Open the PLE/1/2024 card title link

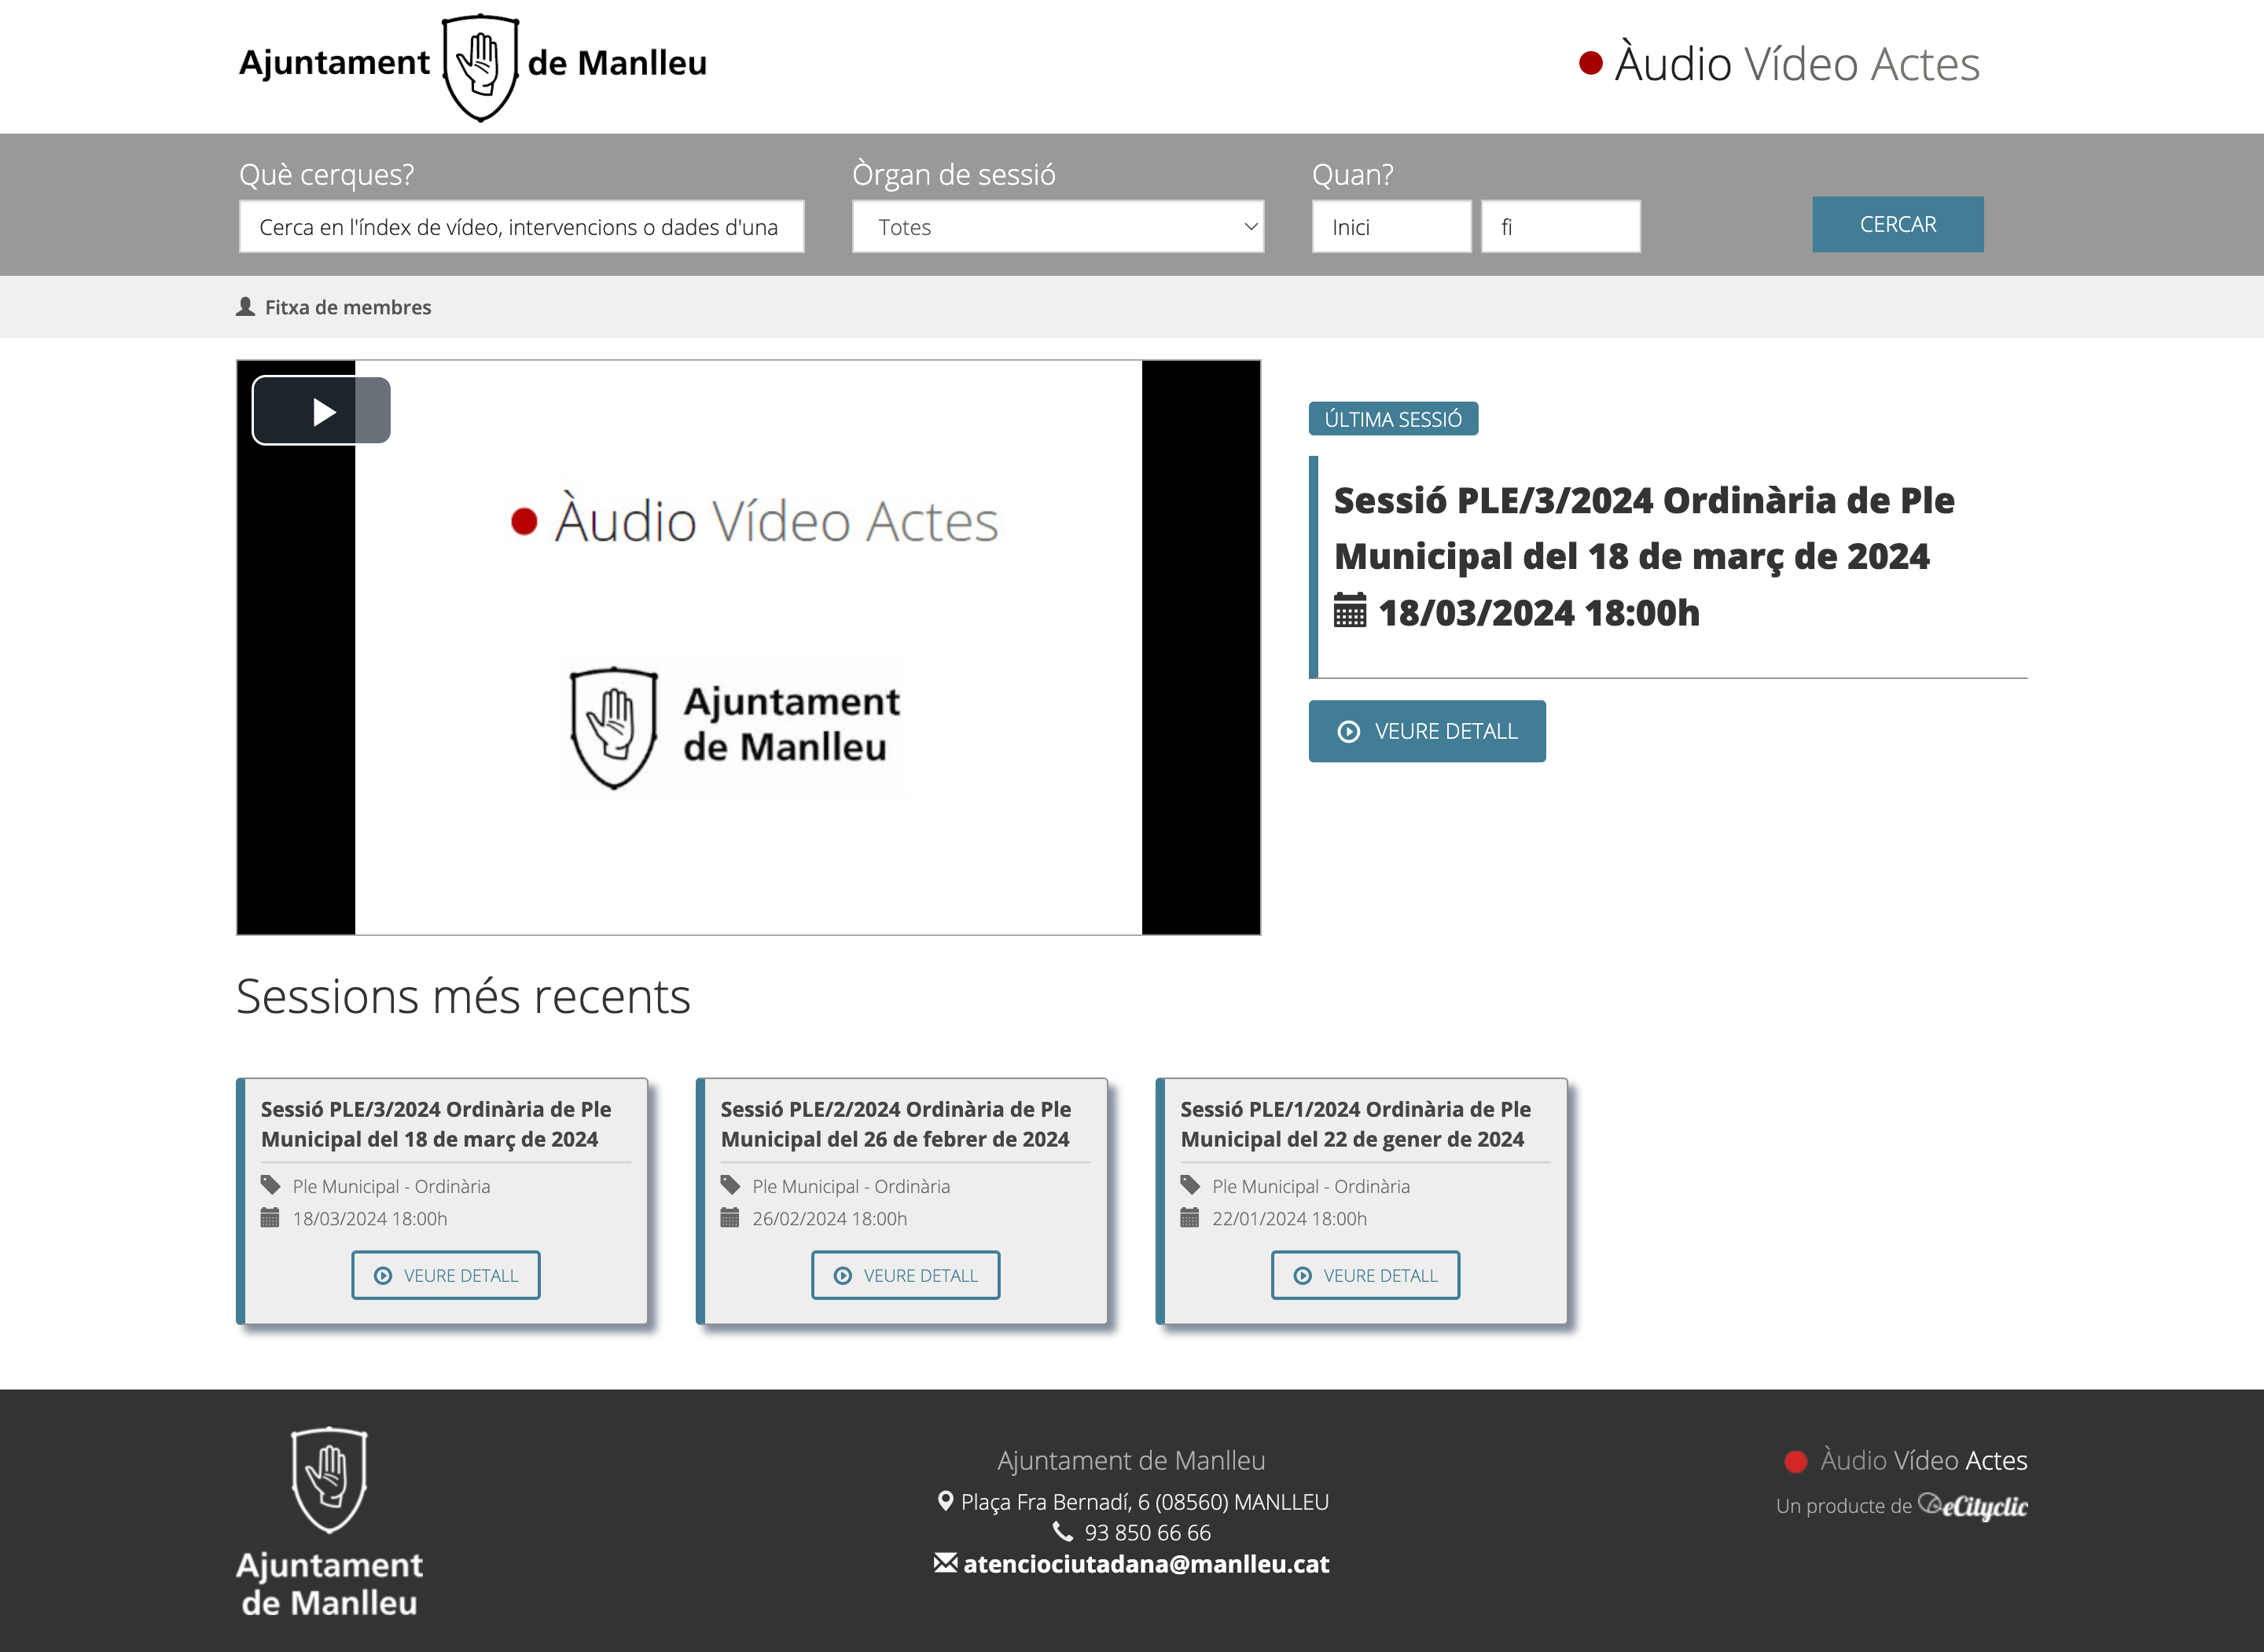(1356, 1124)
